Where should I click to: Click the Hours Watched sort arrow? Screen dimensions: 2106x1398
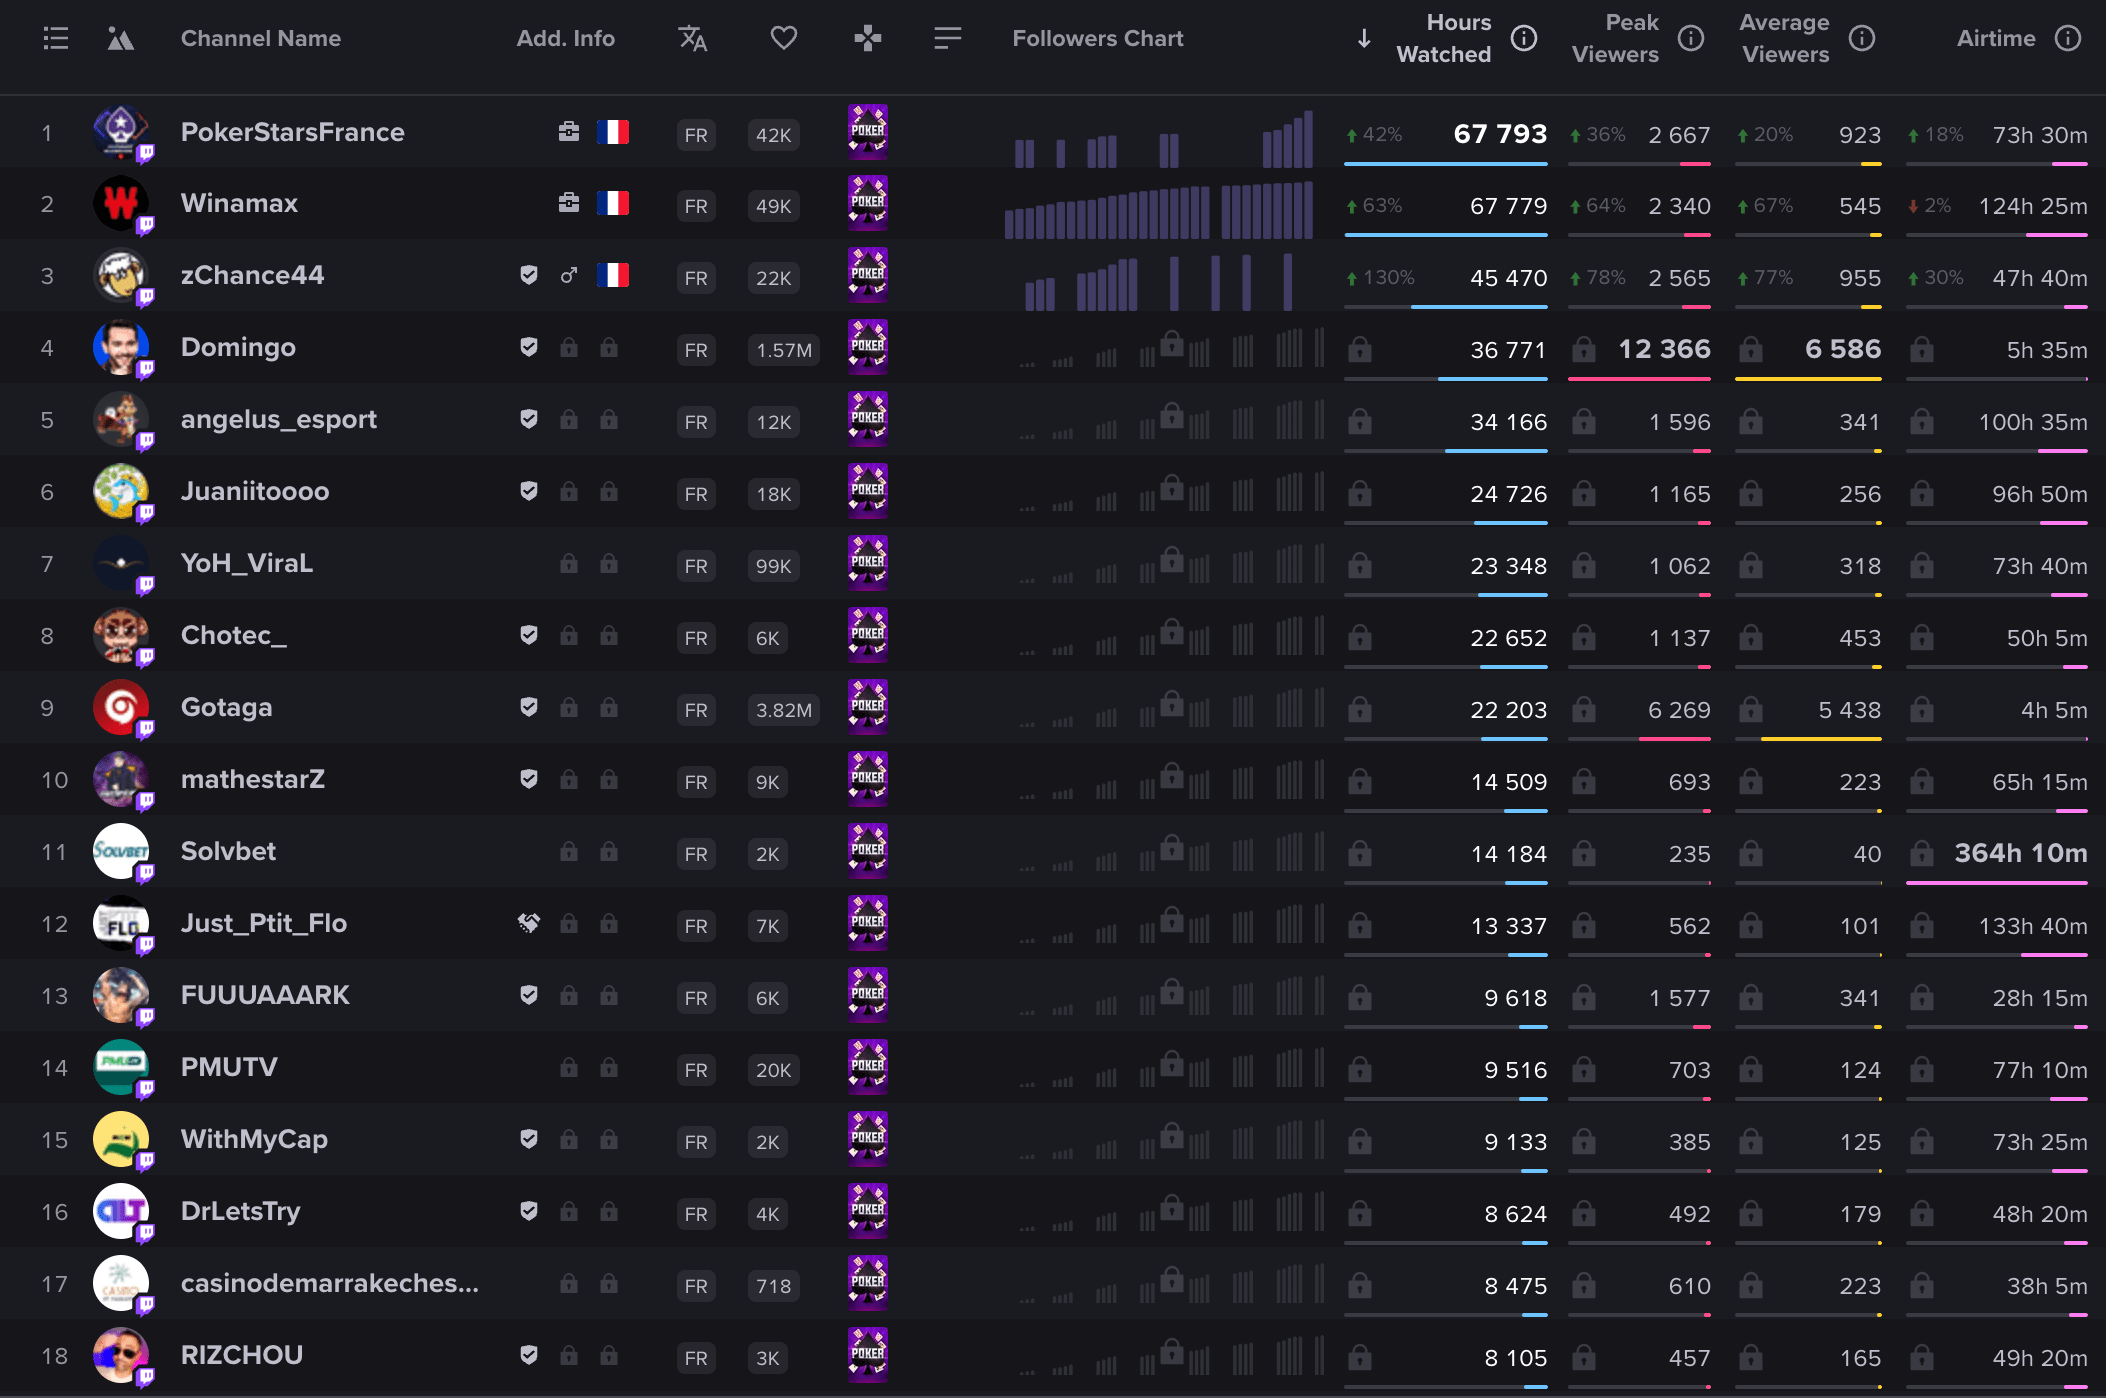pyautogui.click(x=1364, y=39)
